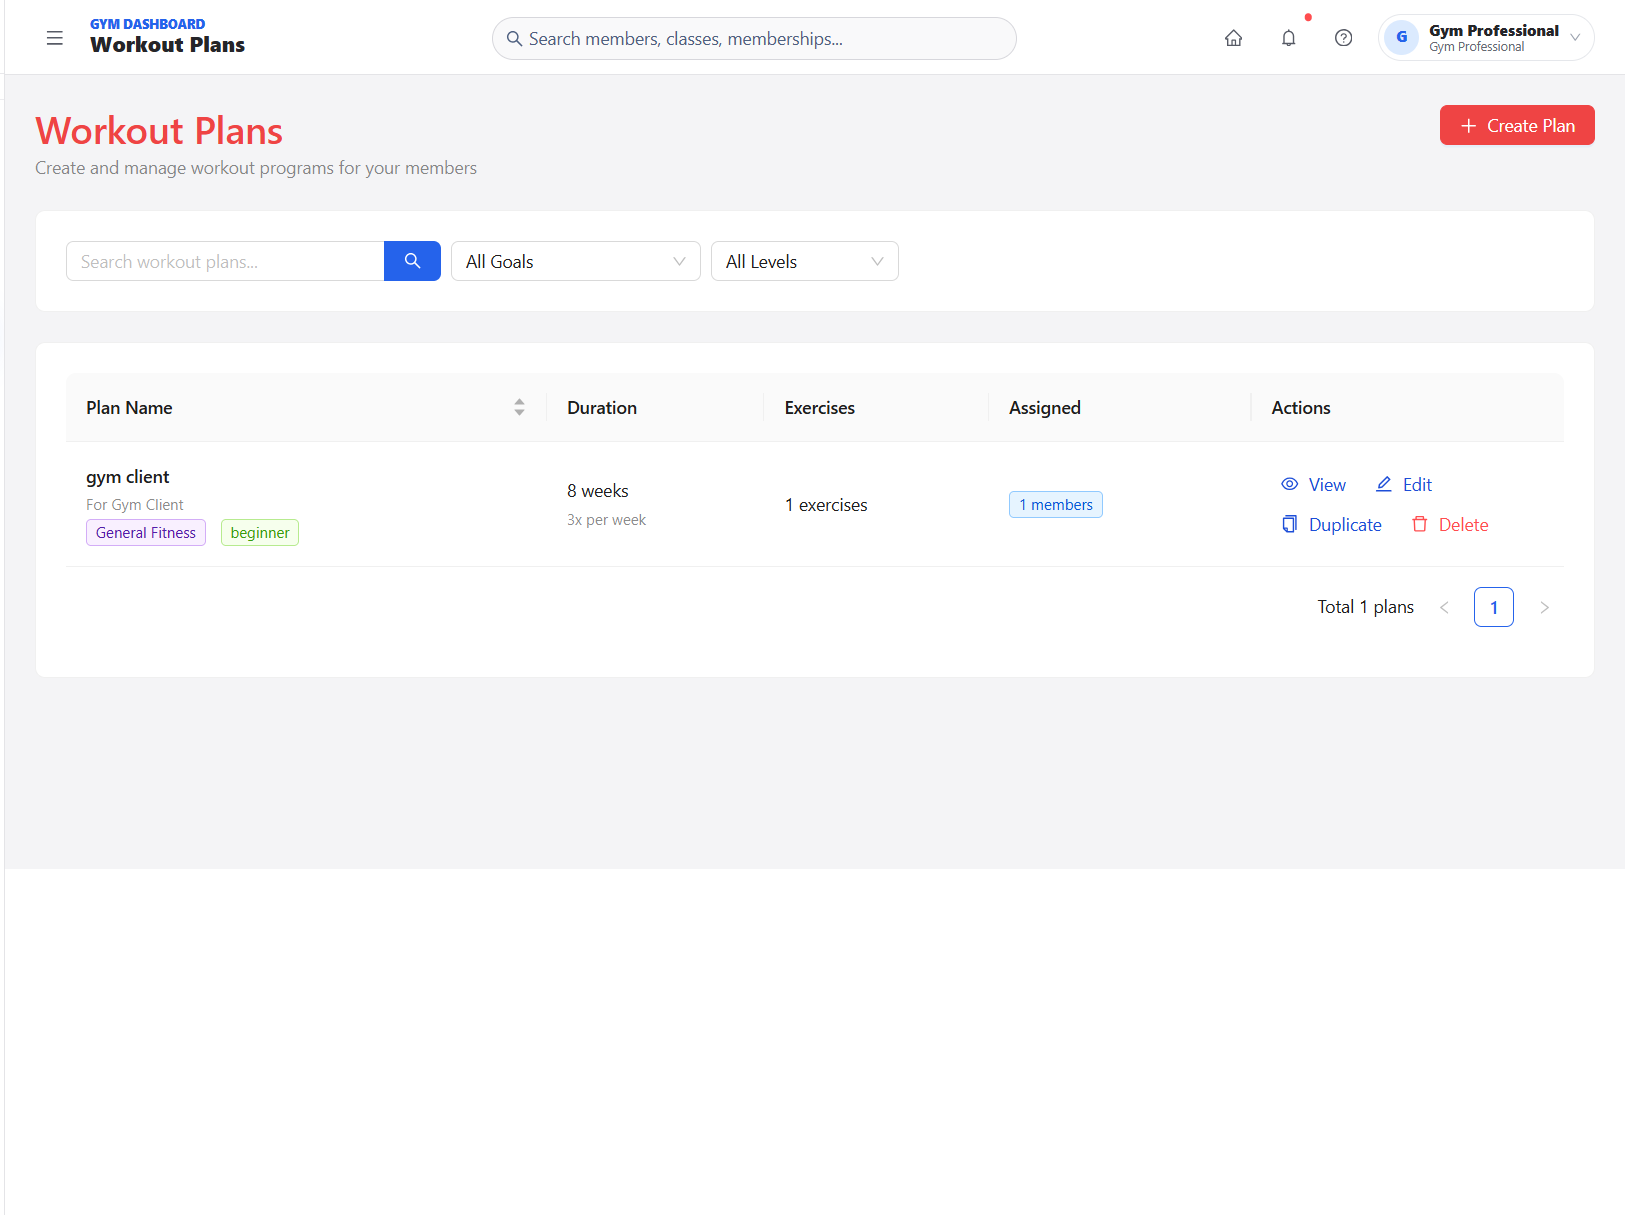Select pagination page 1
Screen dimensions: 1625x1215
click(x=1493, y=607)
